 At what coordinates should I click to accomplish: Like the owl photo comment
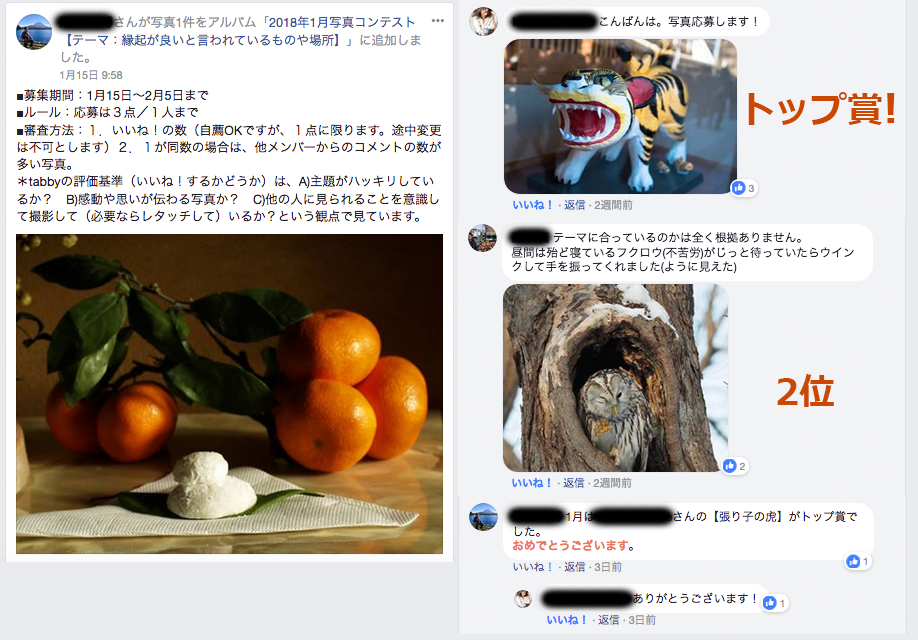pos(532,483)
